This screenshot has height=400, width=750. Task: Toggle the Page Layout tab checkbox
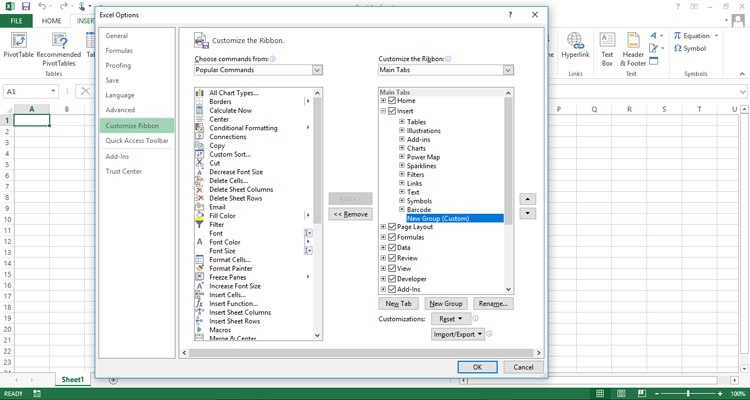tap(392, 227)
